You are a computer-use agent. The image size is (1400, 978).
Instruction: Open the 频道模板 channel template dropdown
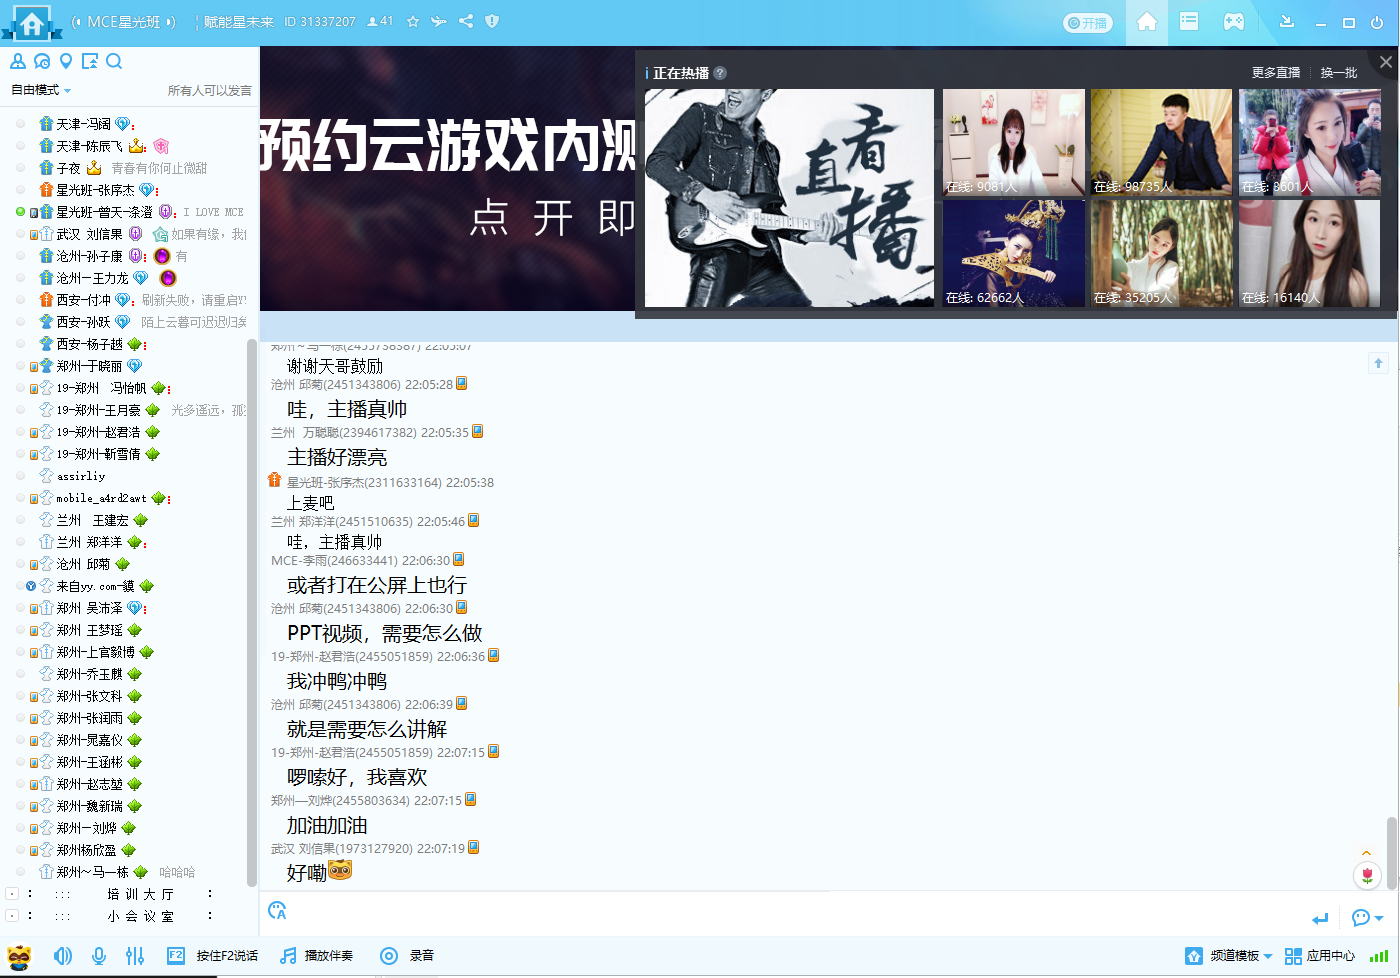1229,956
